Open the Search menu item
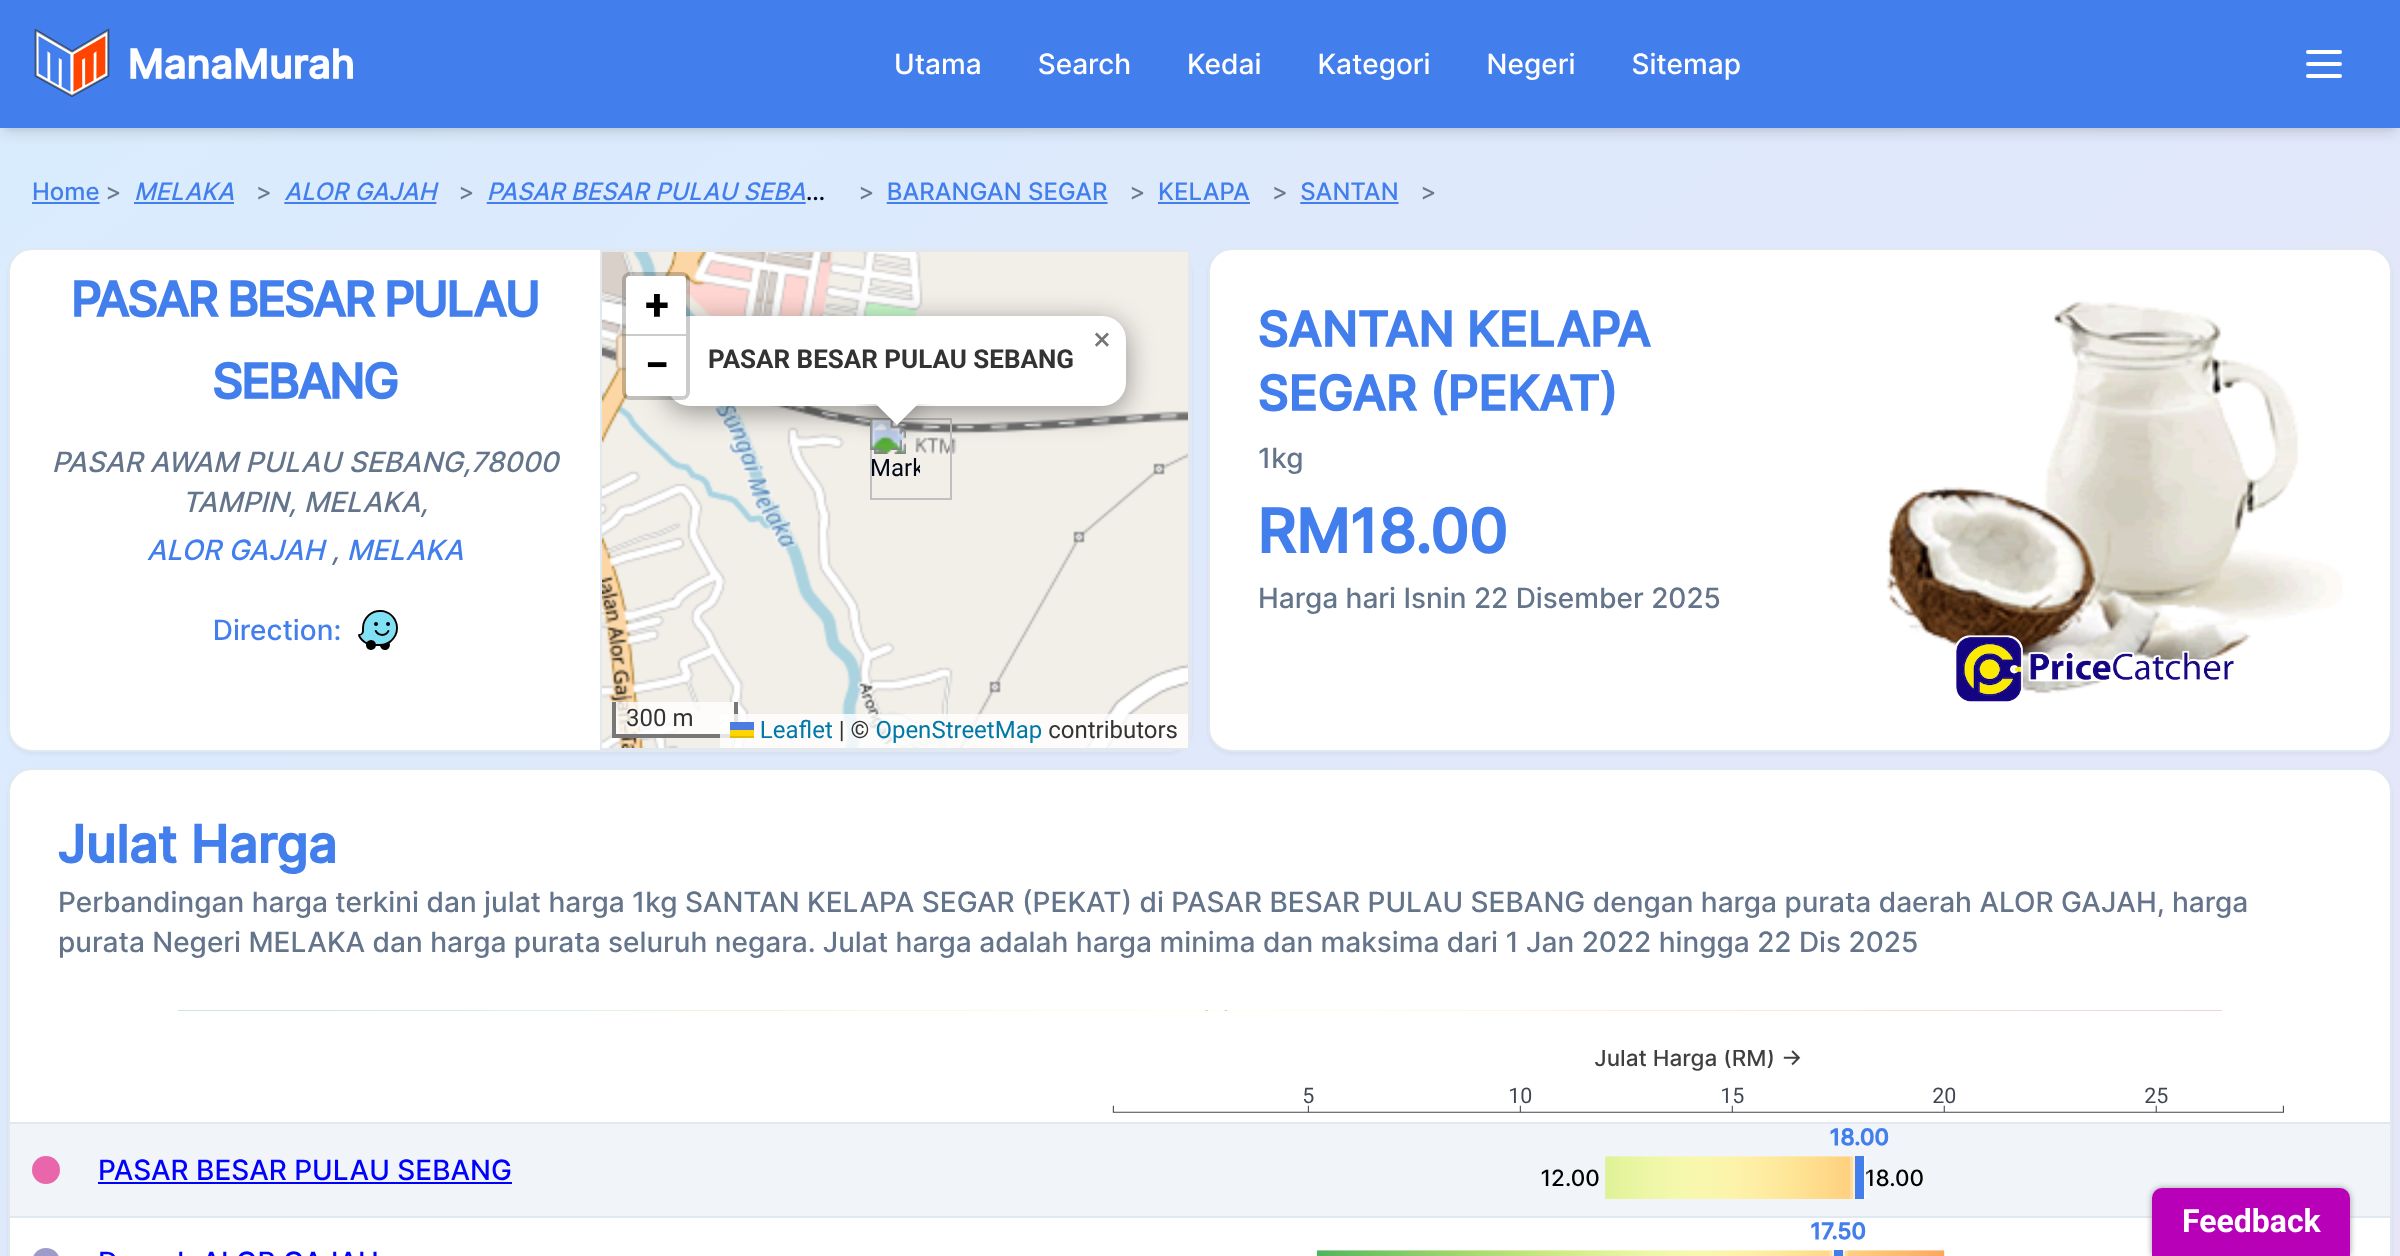 (x=1083, y=64)
